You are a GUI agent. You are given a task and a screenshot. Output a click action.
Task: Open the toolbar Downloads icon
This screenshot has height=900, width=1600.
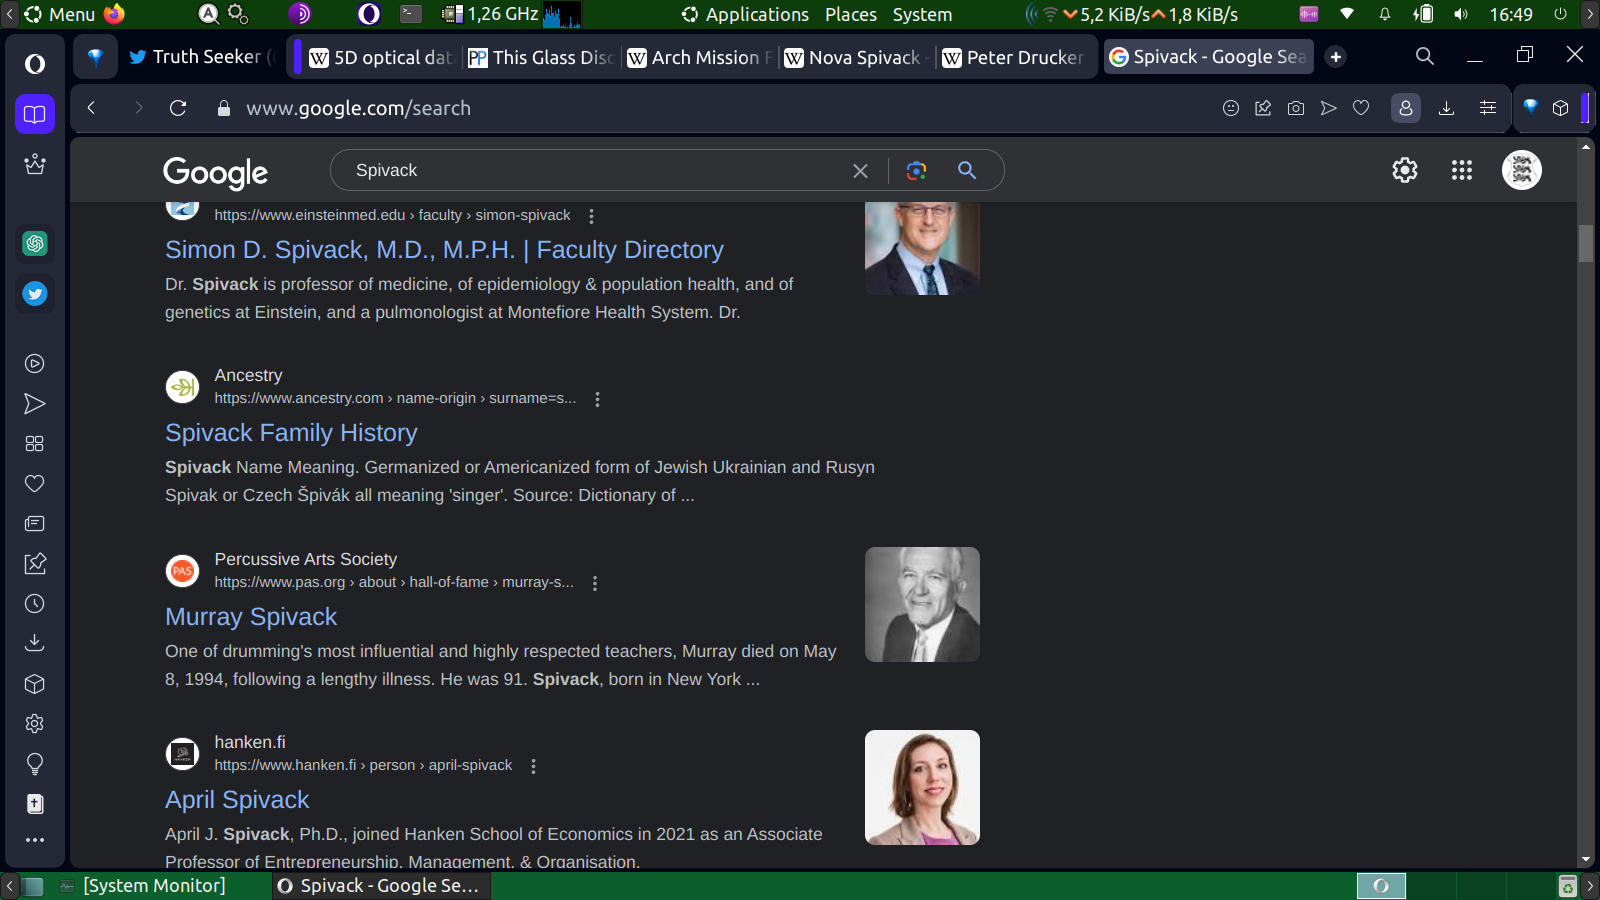point(1446,108)
